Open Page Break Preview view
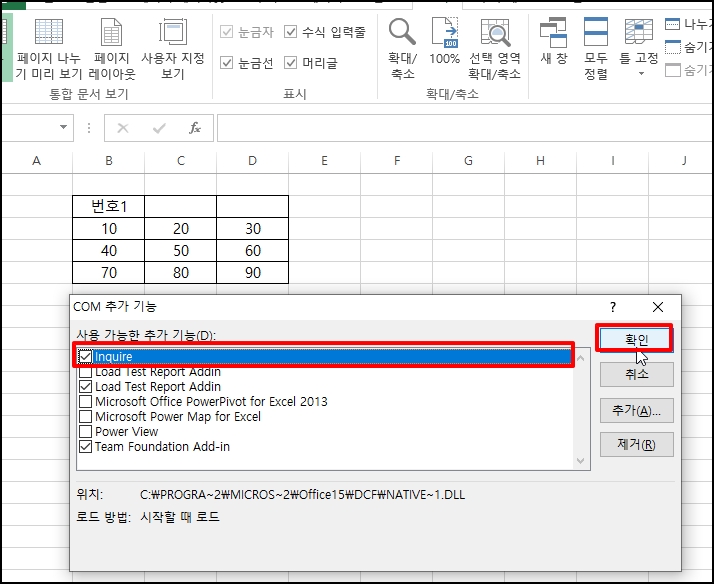The height and width of the screenshot is (584, 714). point(49,49)
